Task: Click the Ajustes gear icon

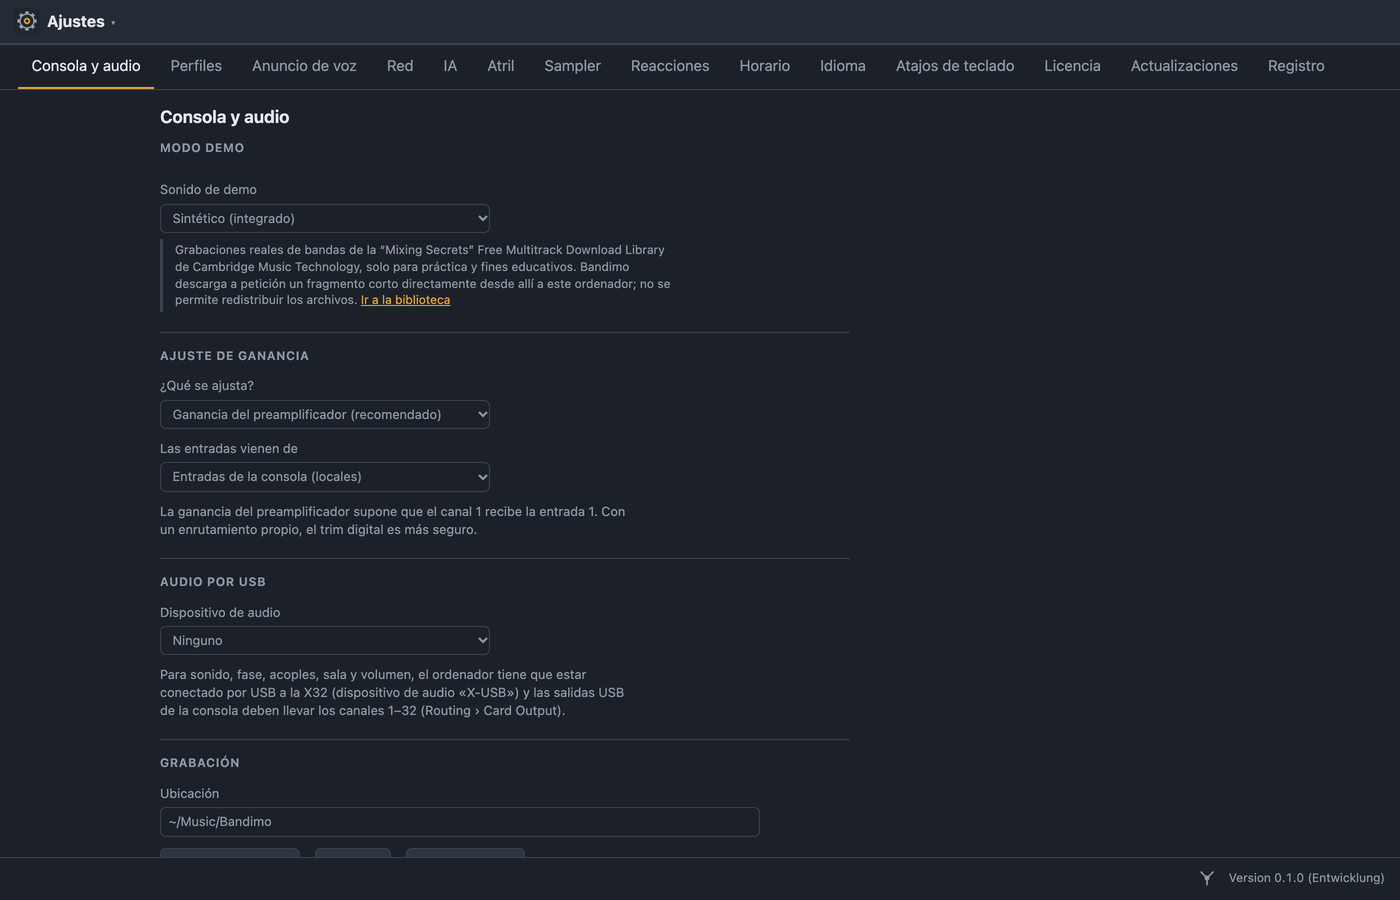Action: (x=27, y=21)
